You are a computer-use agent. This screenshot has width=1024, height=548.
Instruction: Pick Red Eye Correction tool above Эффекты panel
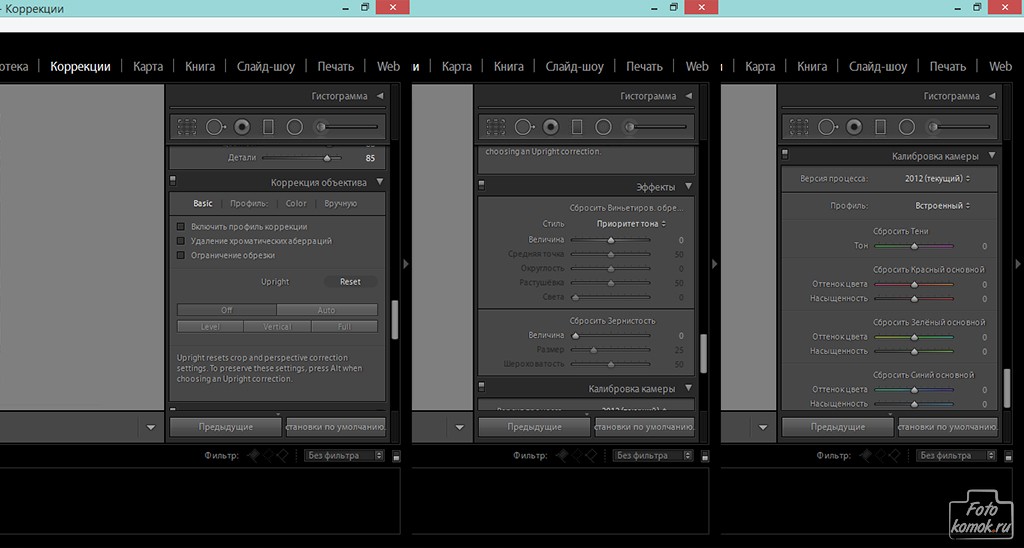click(550, 127)
